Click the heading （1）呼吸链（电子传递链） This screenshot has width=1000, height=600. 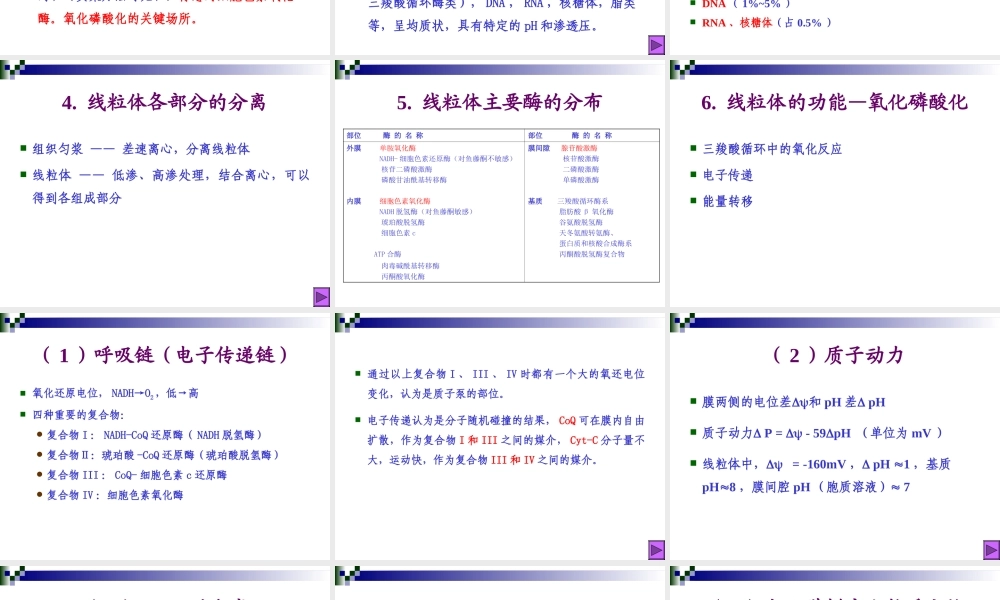[165, 355]
